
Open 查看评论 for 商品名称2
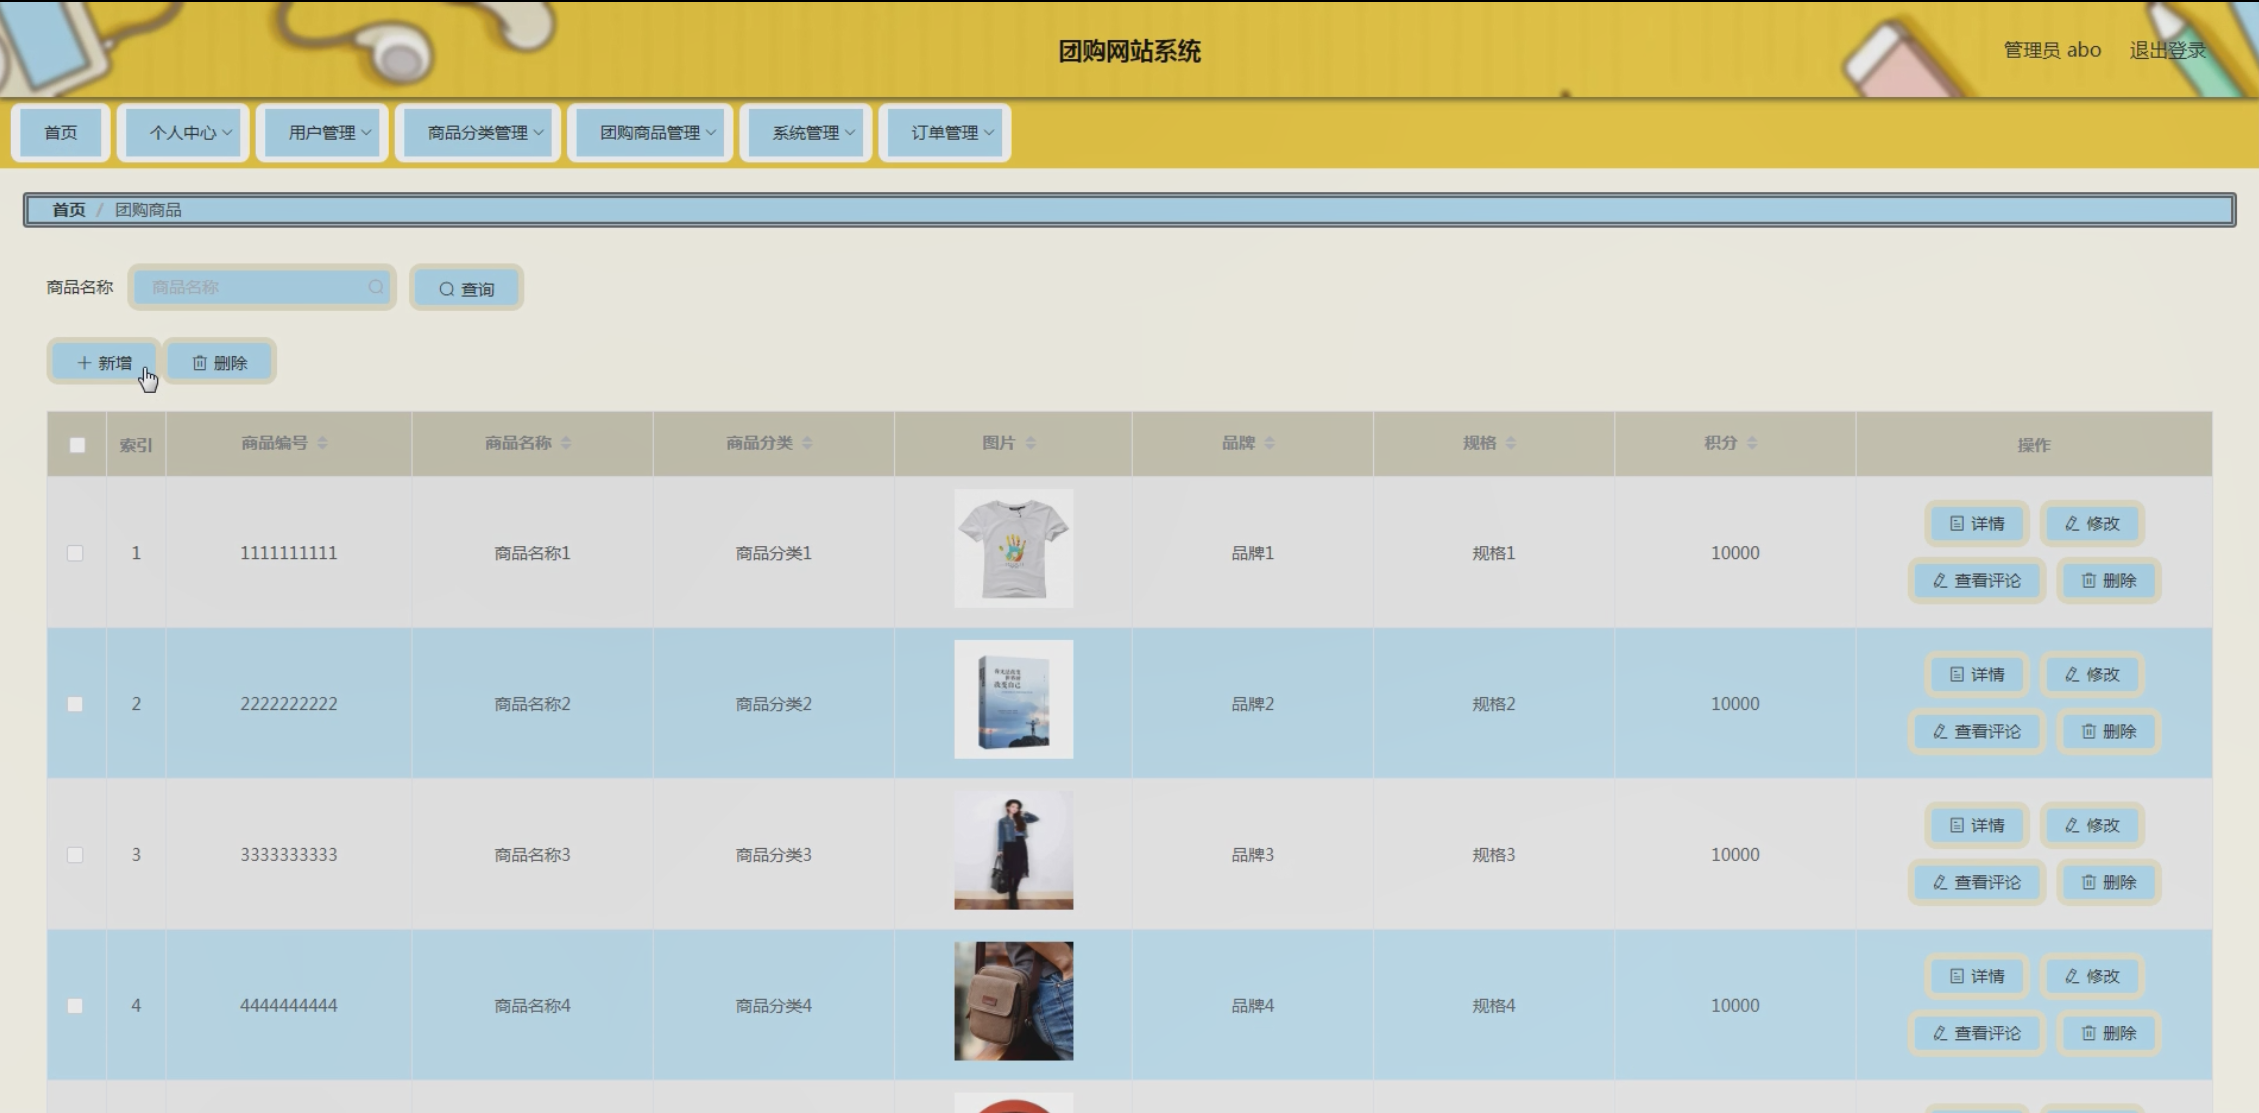(x=1976, y=731)
